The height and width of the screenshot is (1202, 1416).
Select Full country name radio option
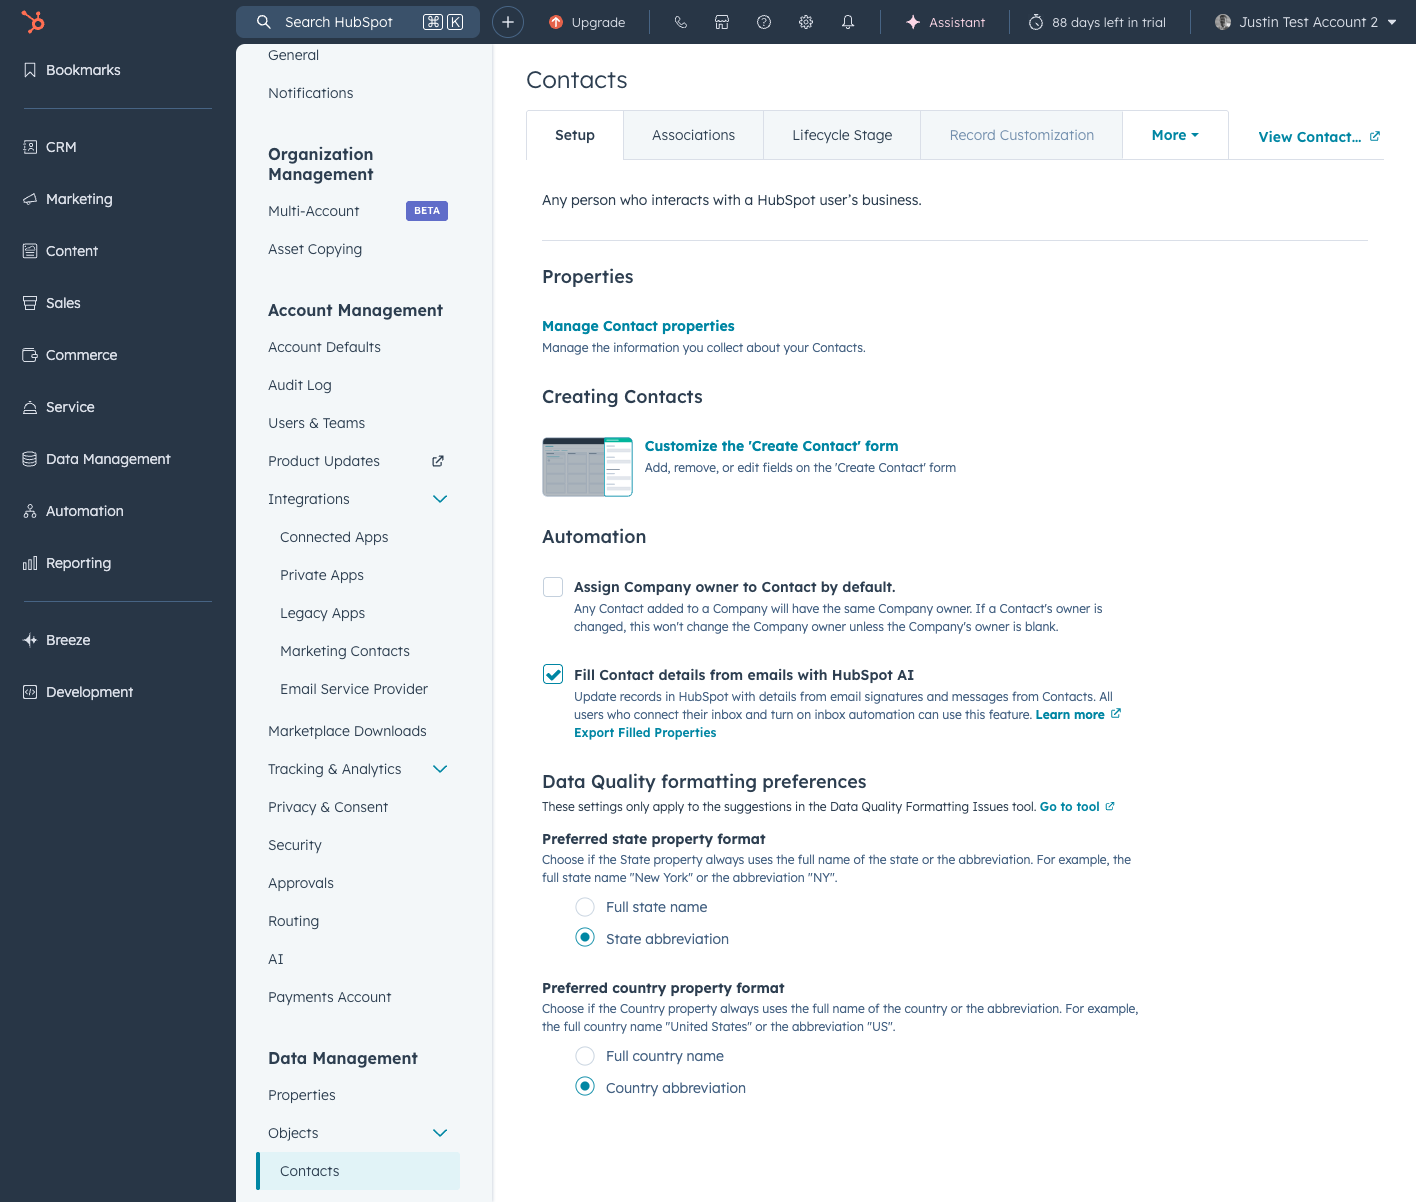point(585,1056)
